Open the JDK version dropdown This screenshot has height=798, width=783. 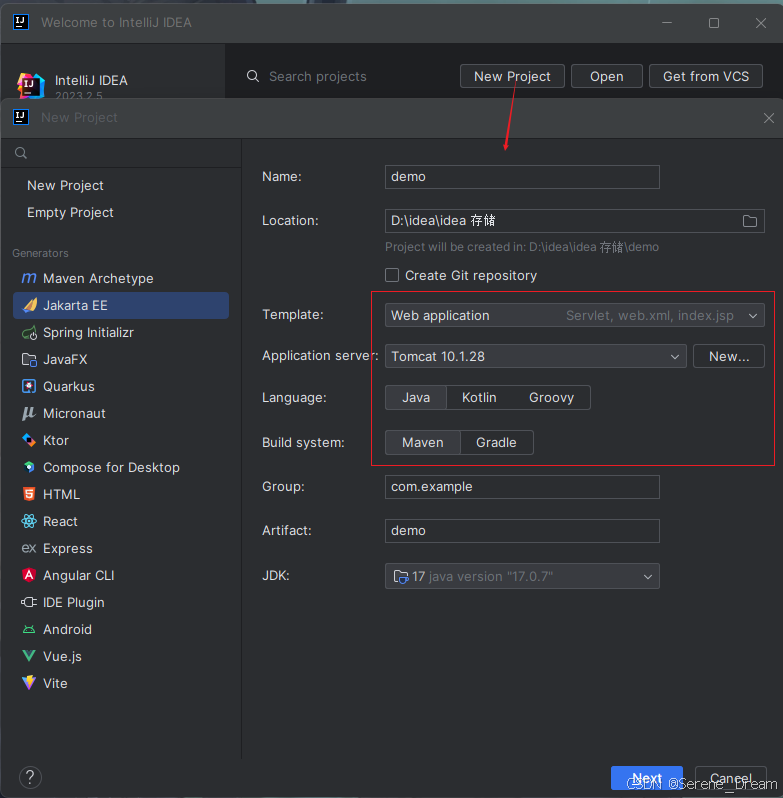pyautogui.click(x=522, y=576)
